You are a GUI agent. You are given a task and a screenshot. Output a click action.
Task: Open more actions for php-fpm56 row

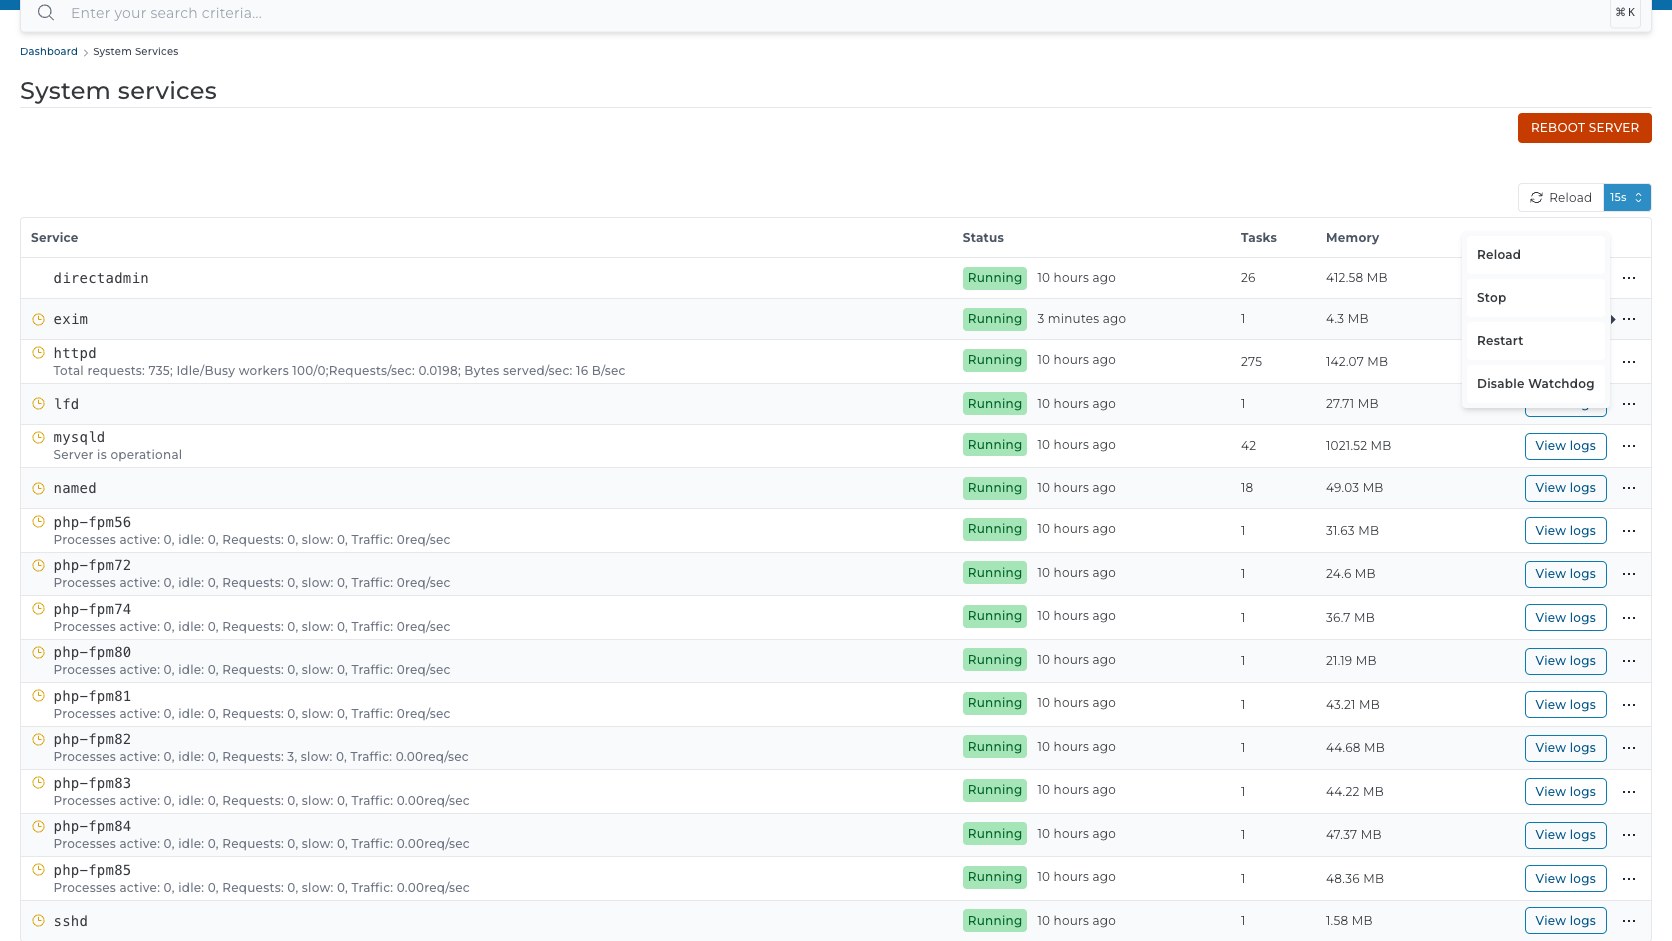(1629, 531)
